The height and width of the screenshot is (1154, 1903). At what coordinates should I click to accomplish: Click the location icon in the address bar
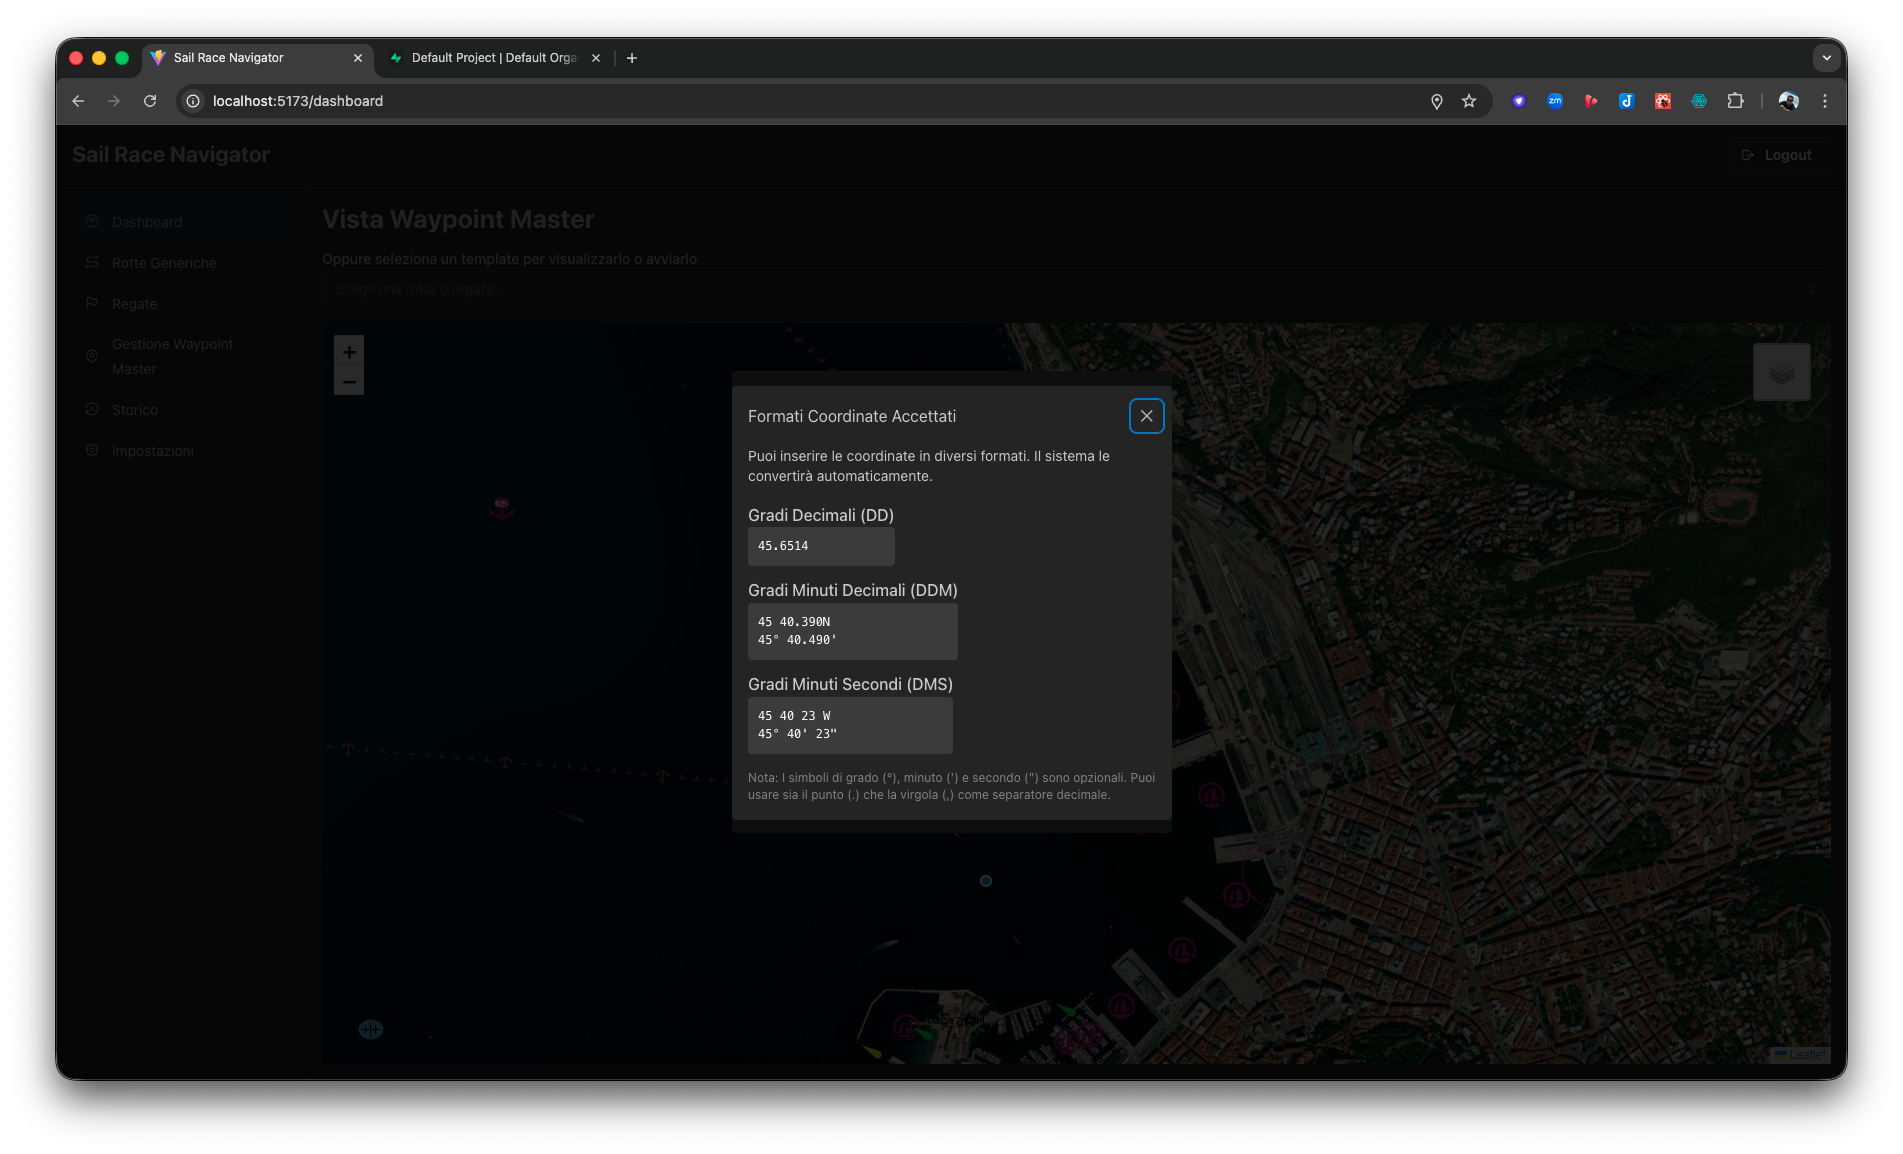(1436, 101)
